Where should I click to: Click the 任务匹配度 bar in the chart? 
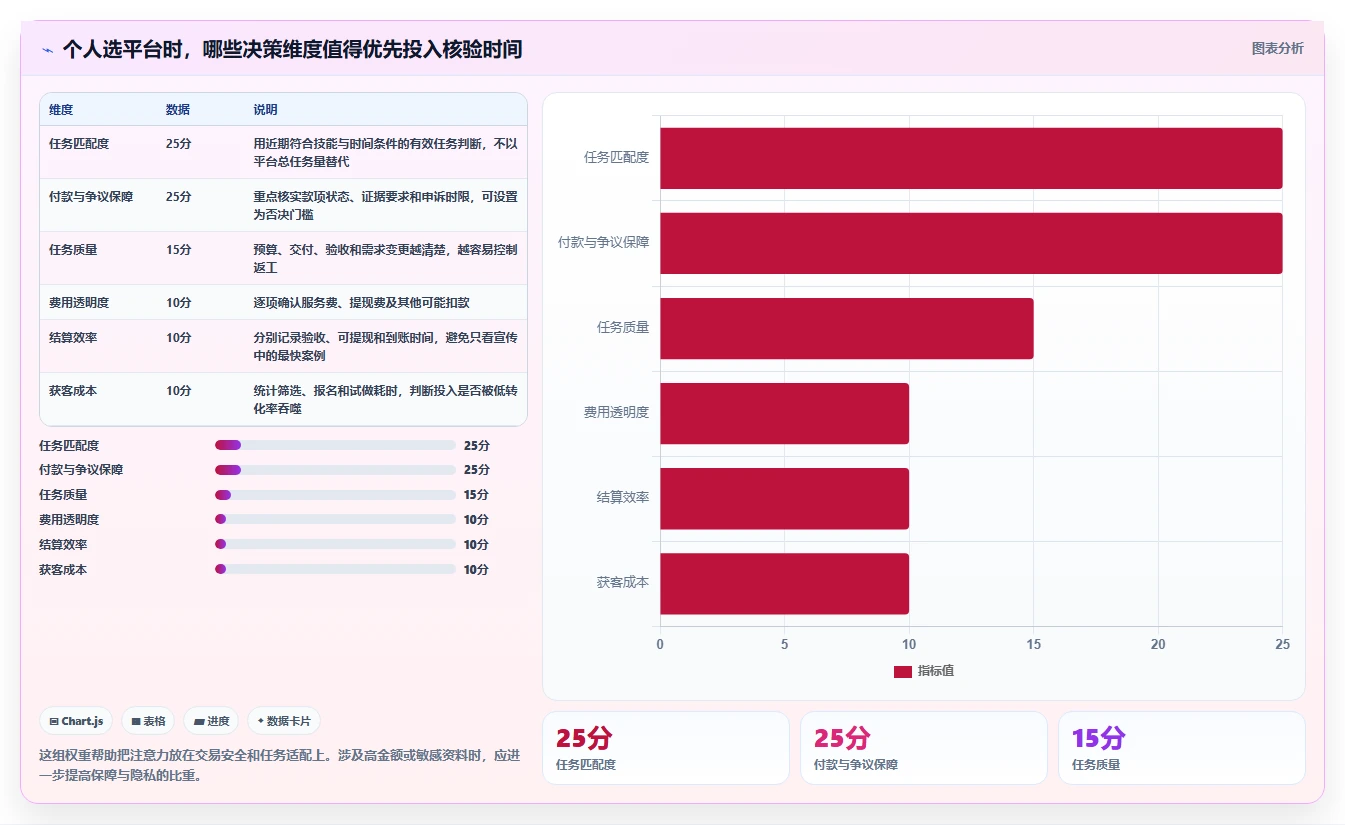click(971, 158)
